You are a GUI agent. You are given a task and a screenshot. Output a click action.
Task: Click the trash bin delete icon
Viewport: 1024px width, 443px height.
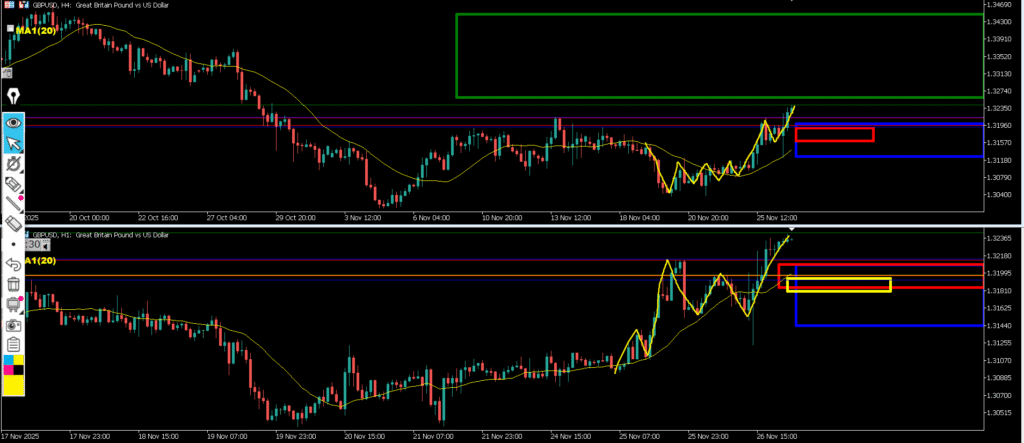coord(14,284)
